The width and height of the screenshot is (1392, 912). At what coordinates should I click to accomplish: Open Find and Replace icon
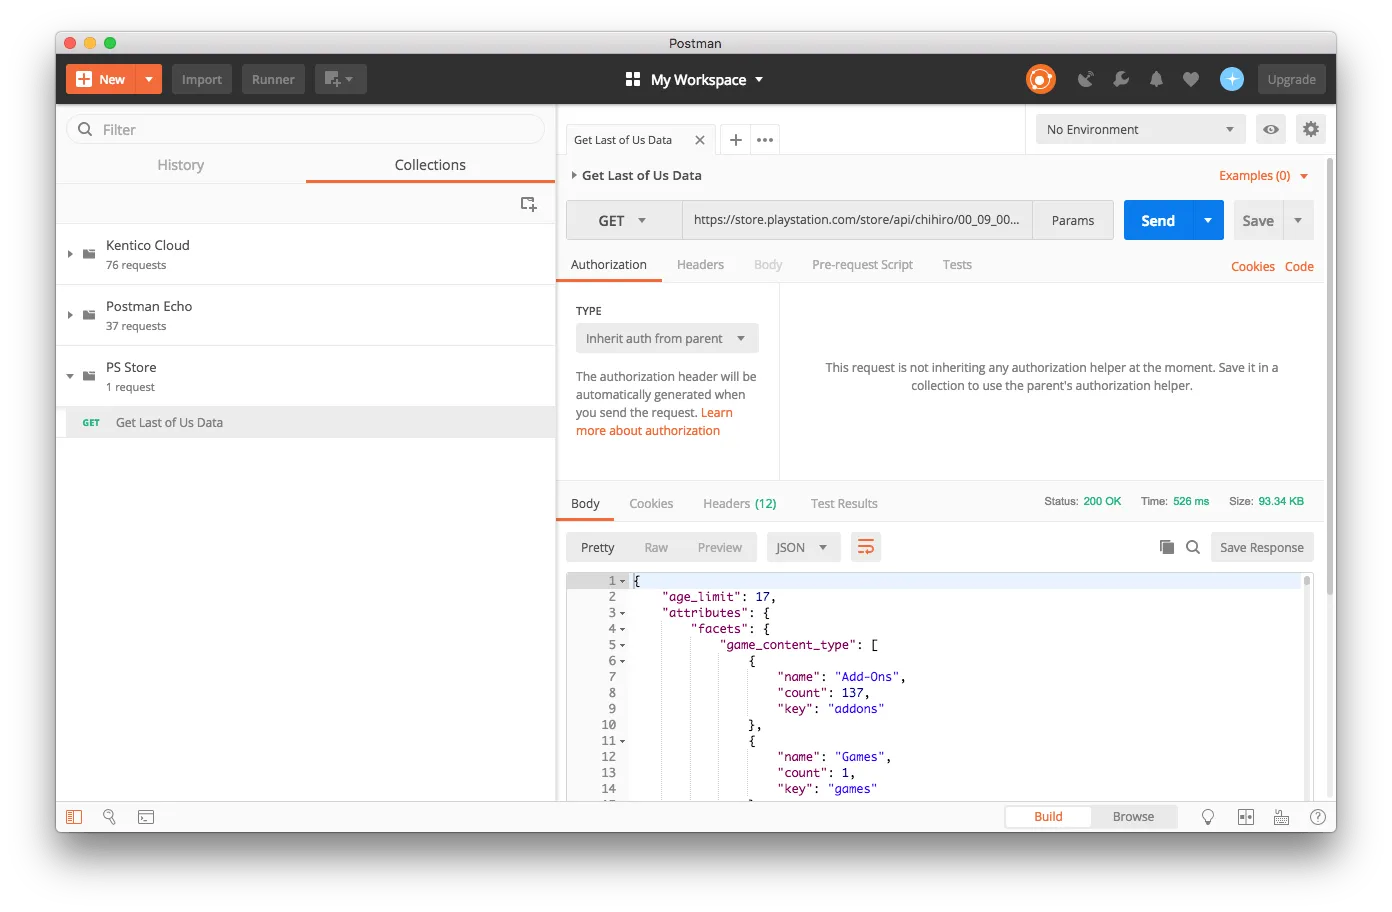pos(110,817)
